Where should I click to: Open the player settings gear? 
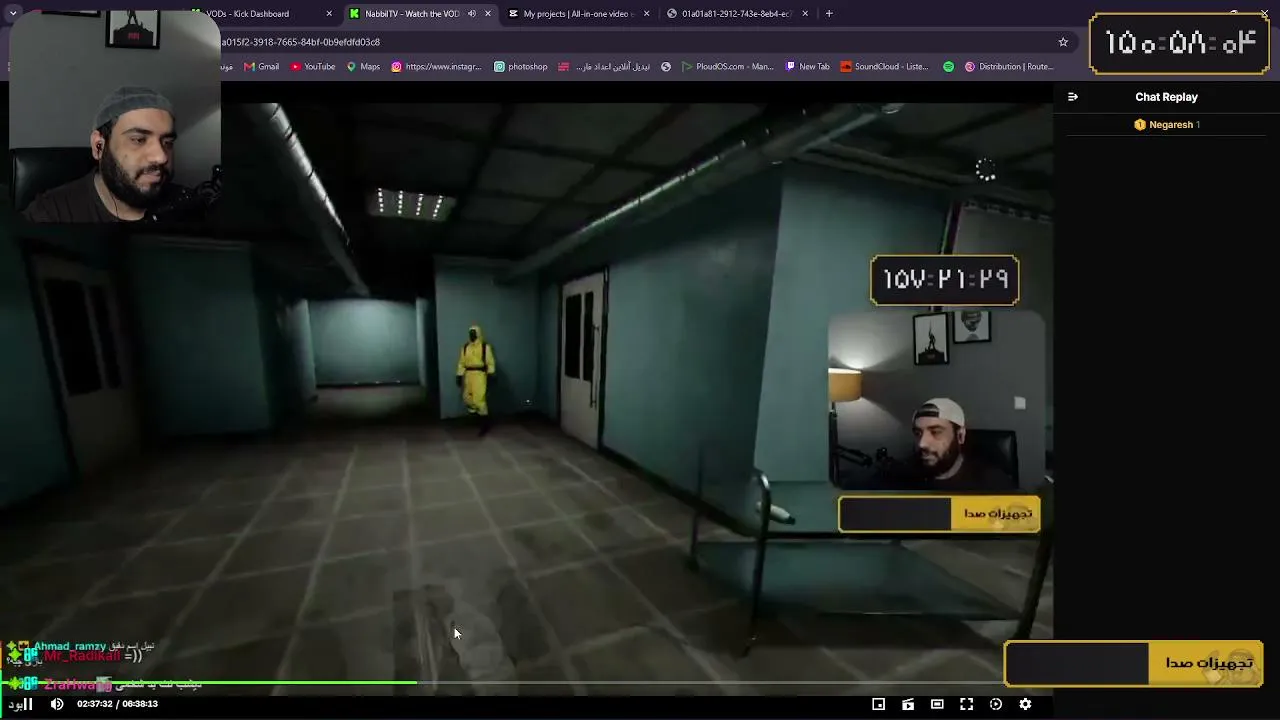point(1025,704)
